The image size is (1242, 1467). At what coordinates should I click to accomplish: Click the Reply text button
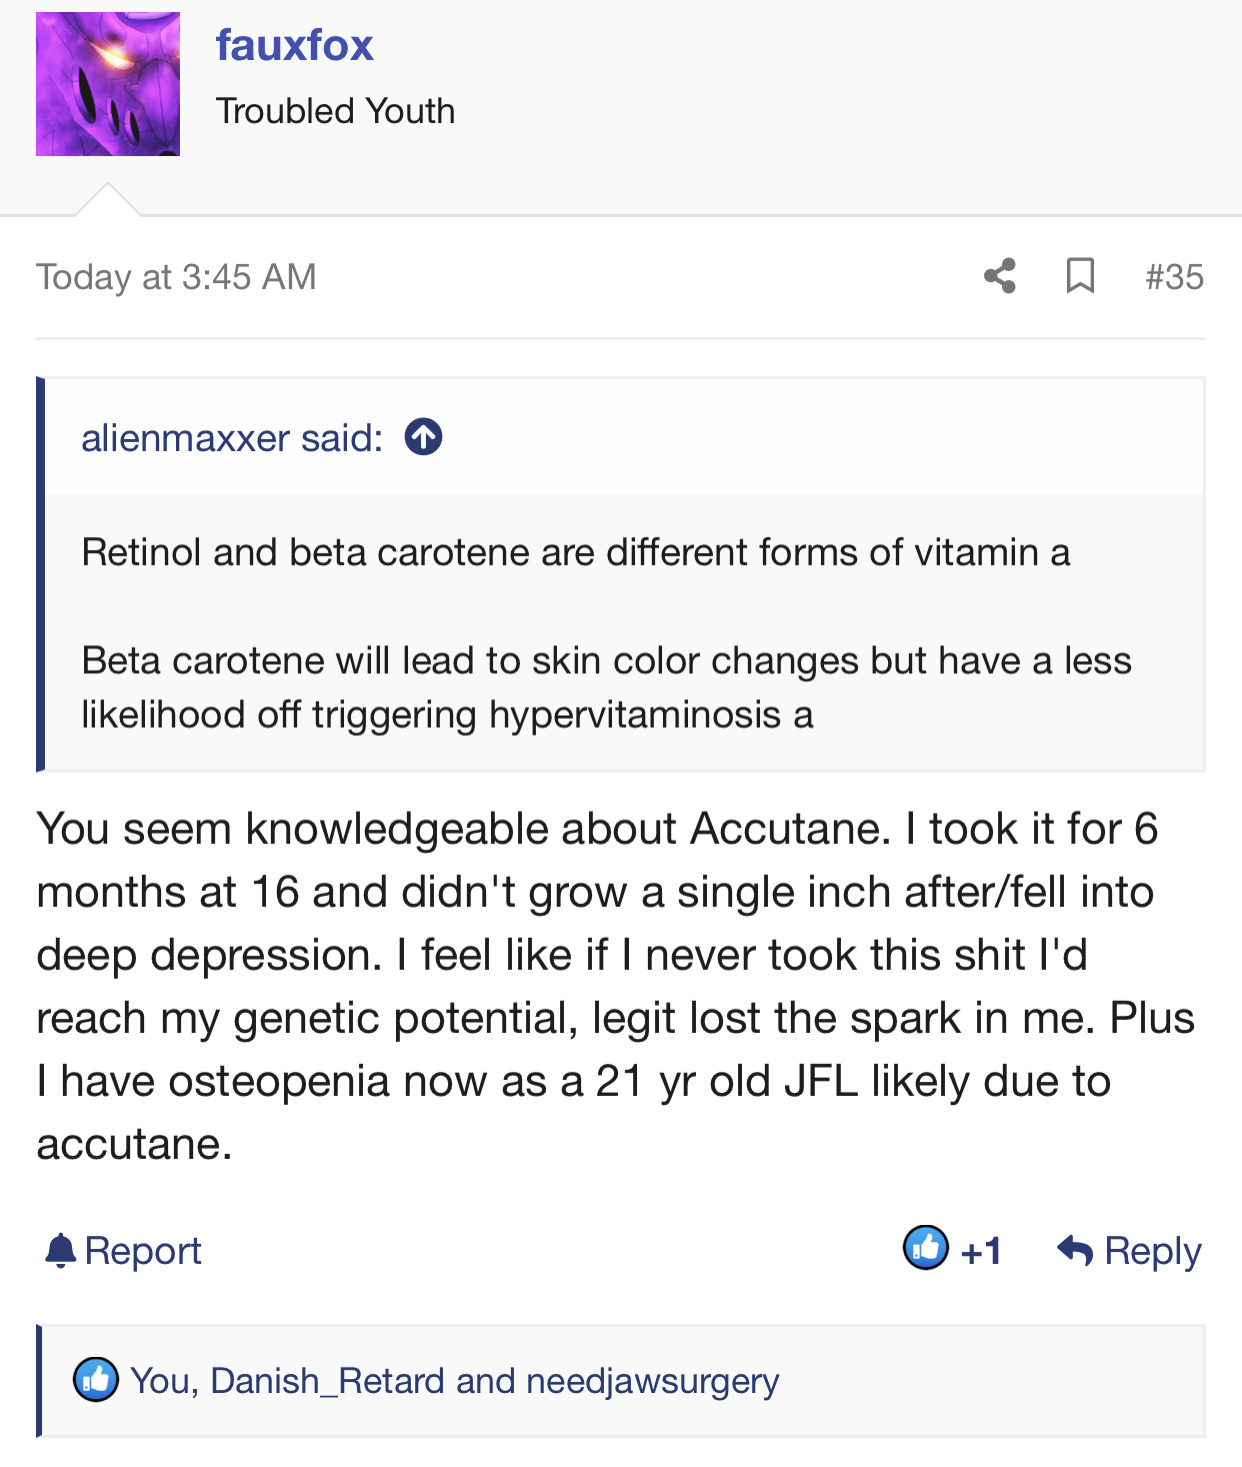1152,1251
